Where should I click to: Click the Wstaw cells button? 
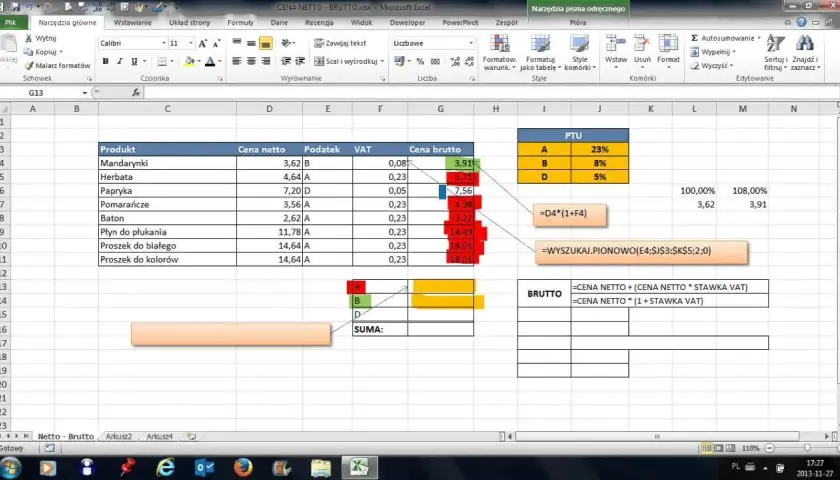click(x=616, y=52)
